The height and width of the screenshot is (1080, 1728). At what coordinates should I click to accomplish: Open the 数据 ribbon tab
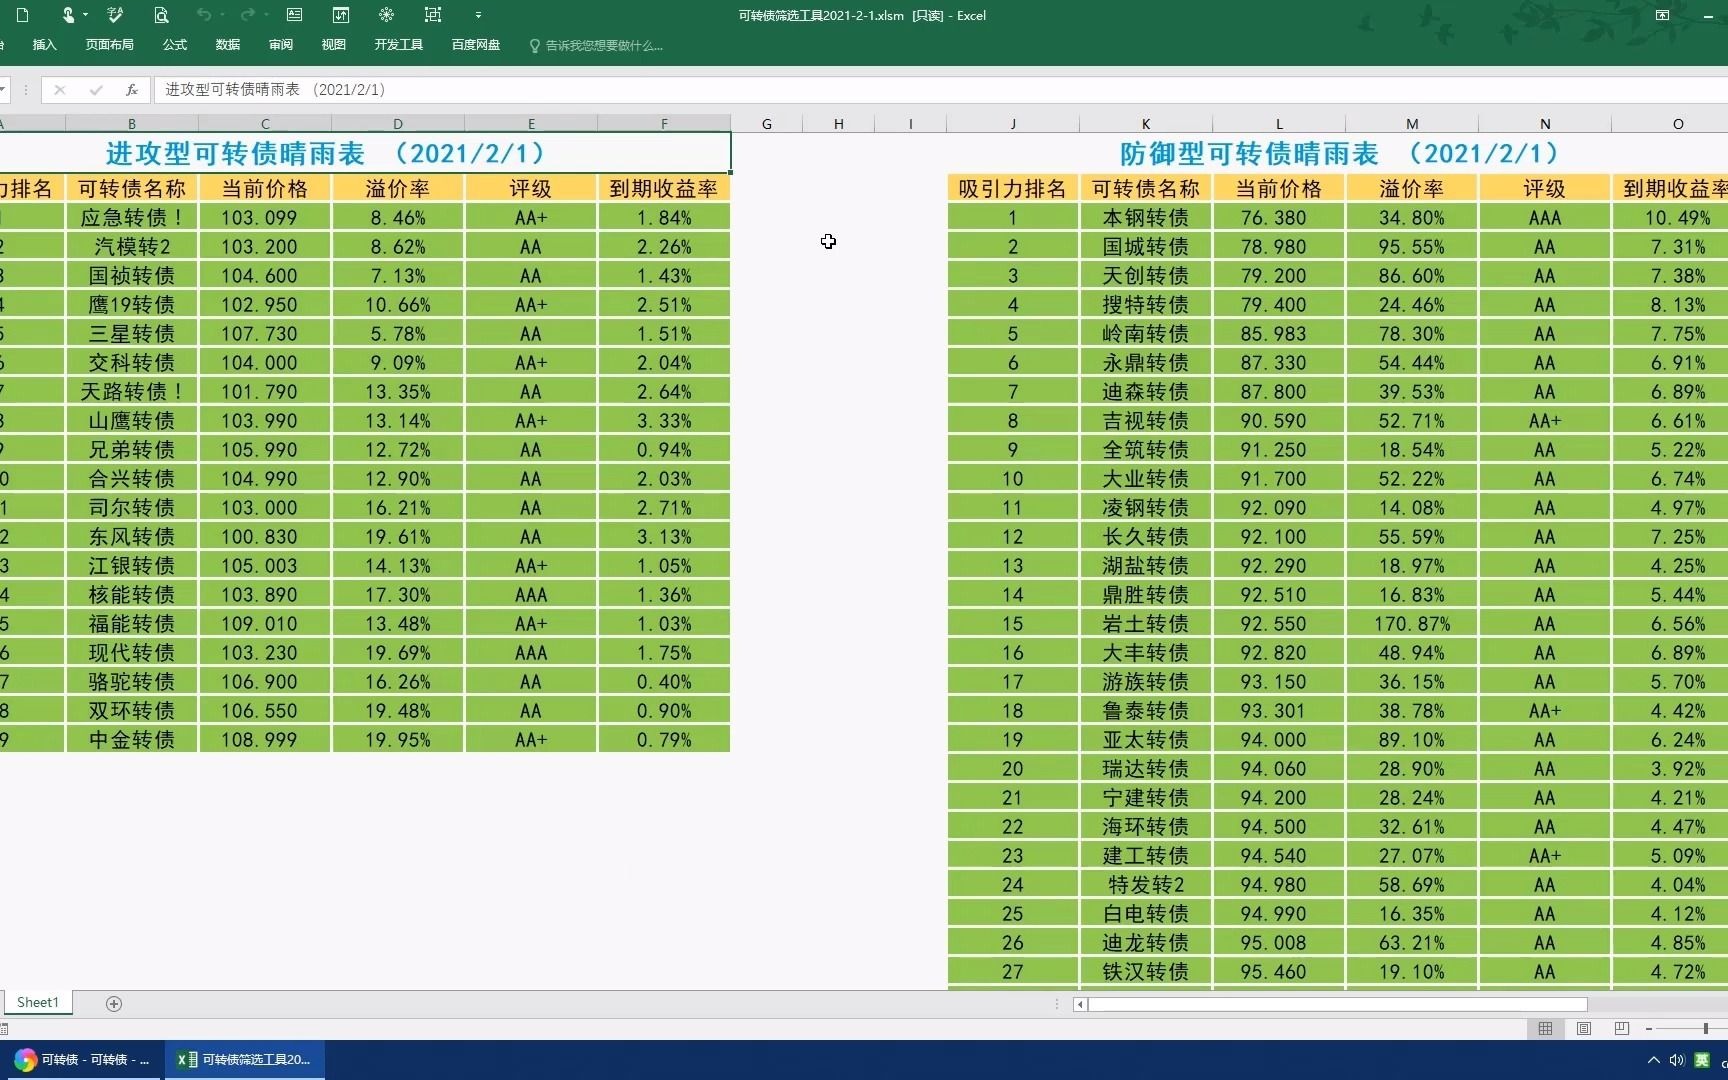click(x=228, y=45)
